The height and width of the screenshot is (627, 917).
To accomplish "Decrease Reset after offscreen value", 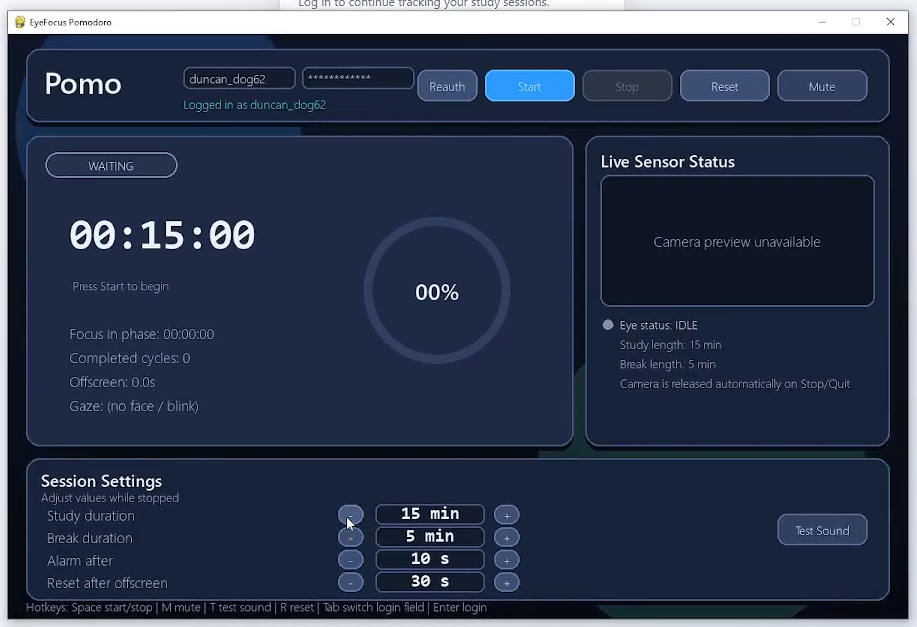I will click(351, 583).
